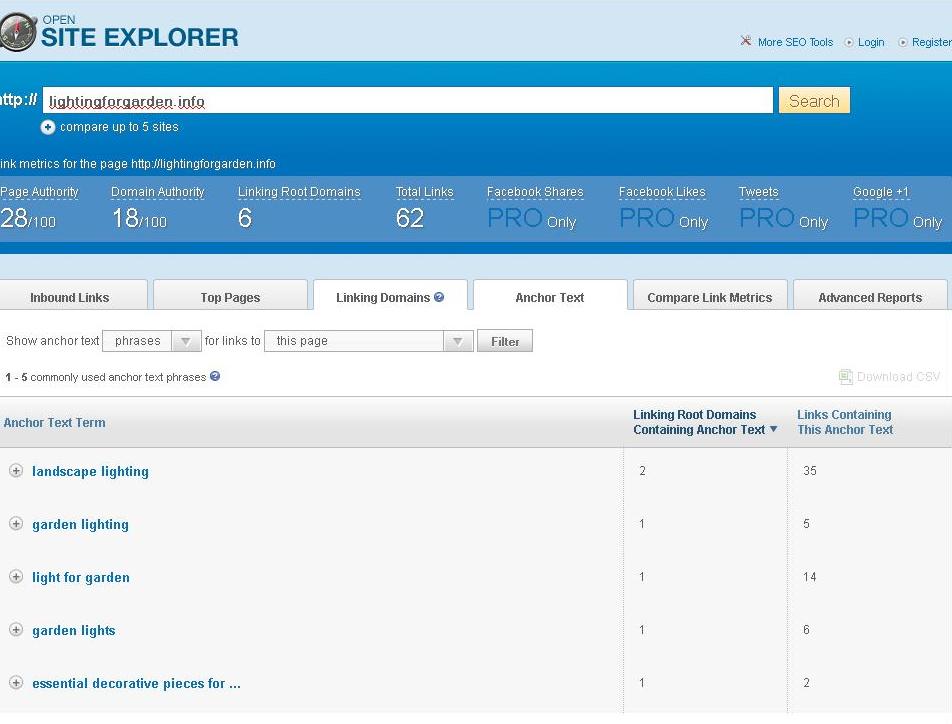Image resolution: width=952 pixels, height=724 pixels.
Task: Expand the garden lights row
Action: (16, 630)
